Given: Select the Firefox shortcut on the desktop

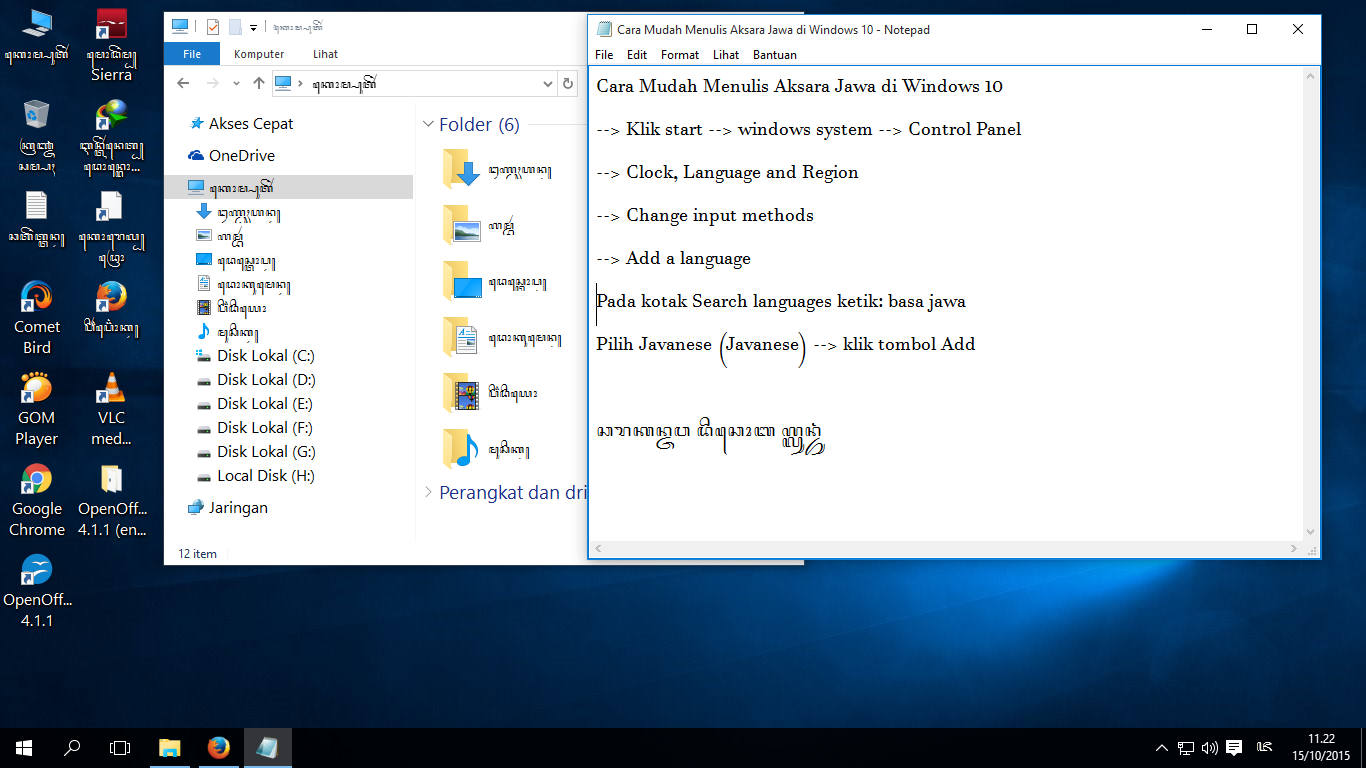Looking at the screenshot, I should pyautogui.click(x=111, y=308).
